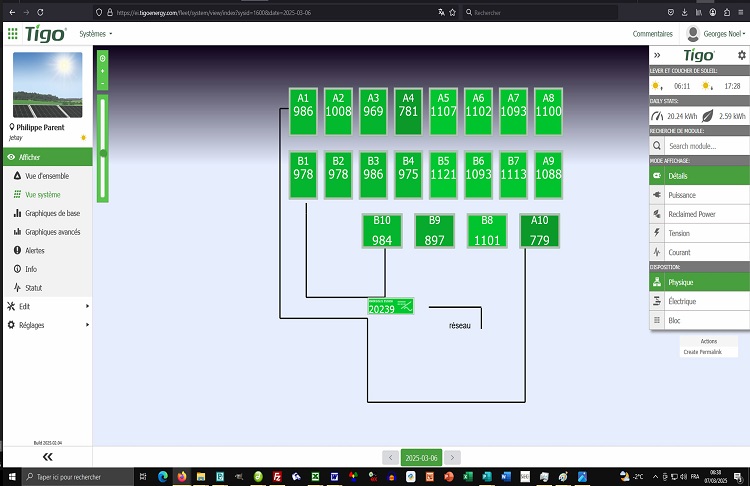Open Alertes in the sidebar

(x=34, y=251)
